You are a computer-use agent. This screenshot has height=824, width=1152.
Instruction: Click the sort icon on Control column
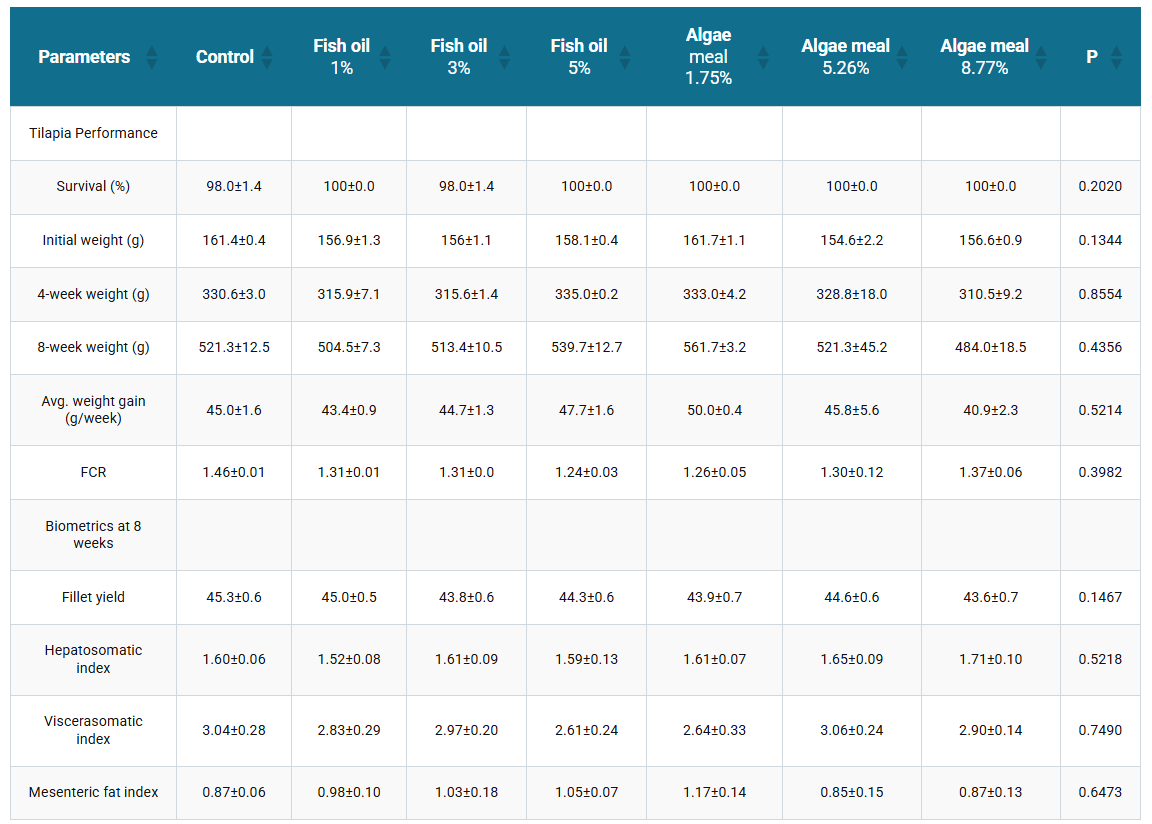coord(266,57)
